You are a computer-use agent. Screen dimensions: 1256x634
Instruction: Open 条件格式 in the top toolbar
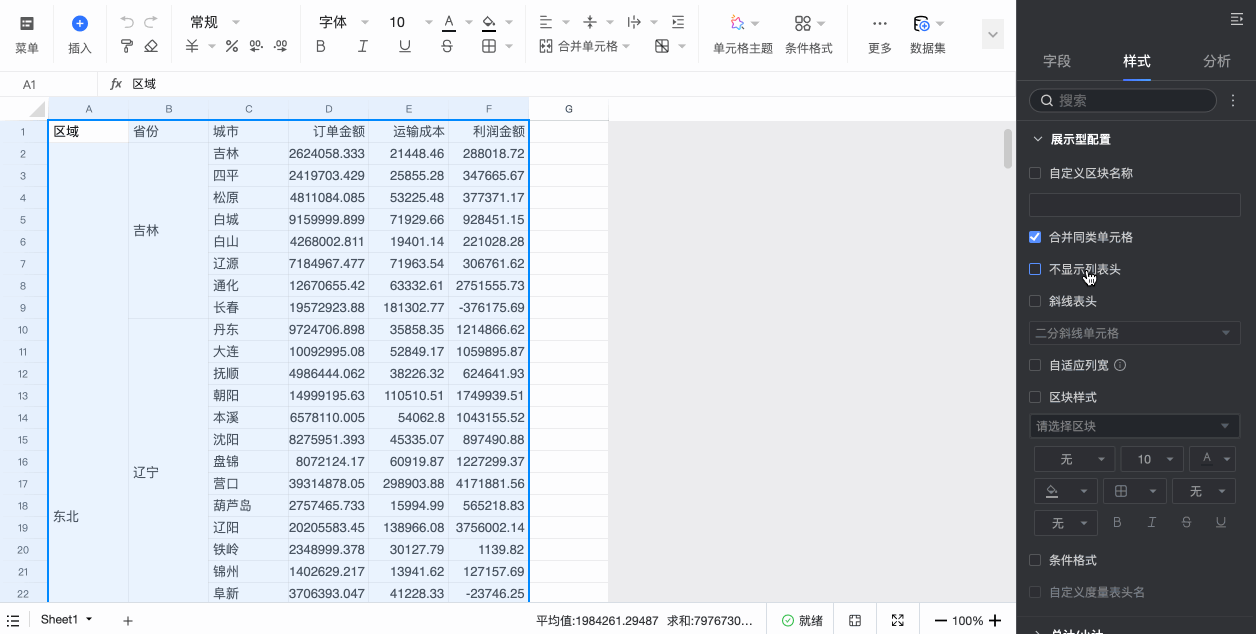click(x=809, y=35)
